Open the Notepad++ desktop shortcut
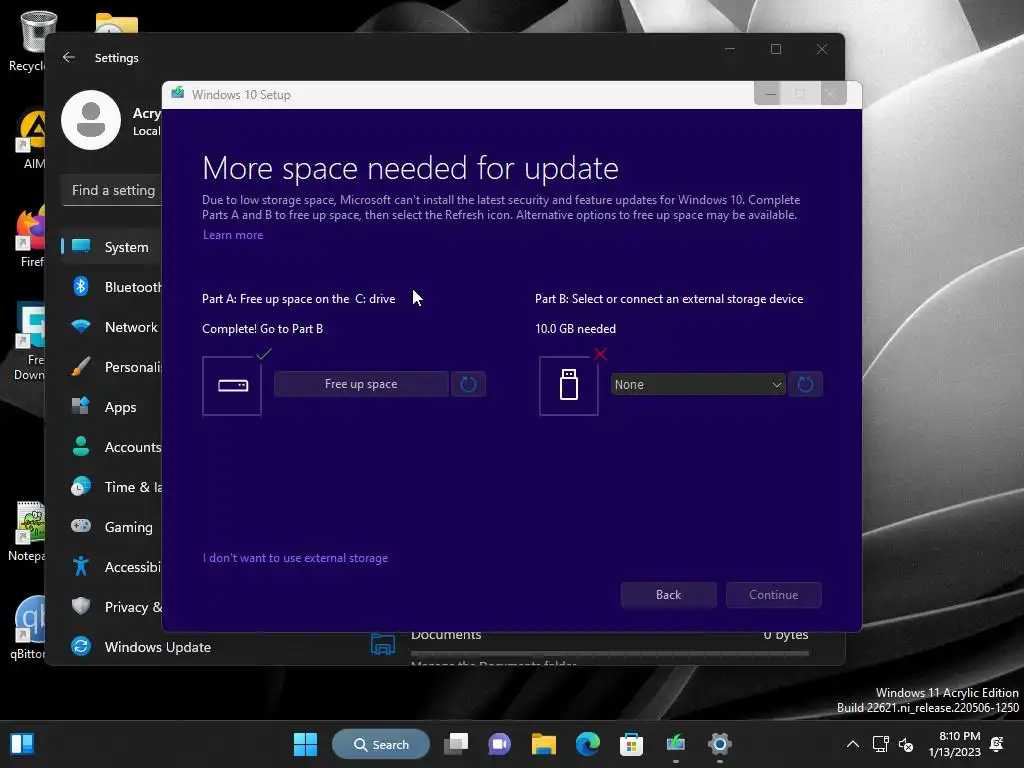 (x=29, y=532)
